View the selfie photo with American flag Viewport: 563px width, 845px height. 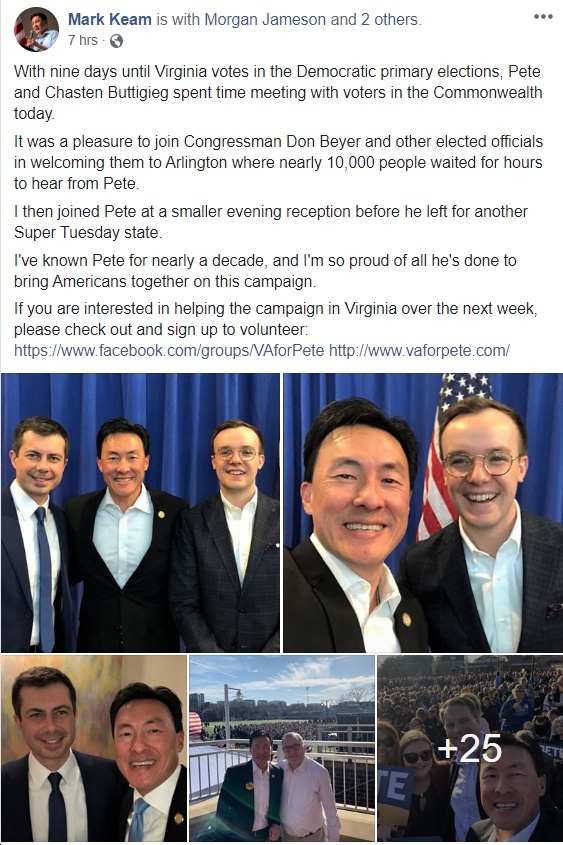[x=423, y=512]
